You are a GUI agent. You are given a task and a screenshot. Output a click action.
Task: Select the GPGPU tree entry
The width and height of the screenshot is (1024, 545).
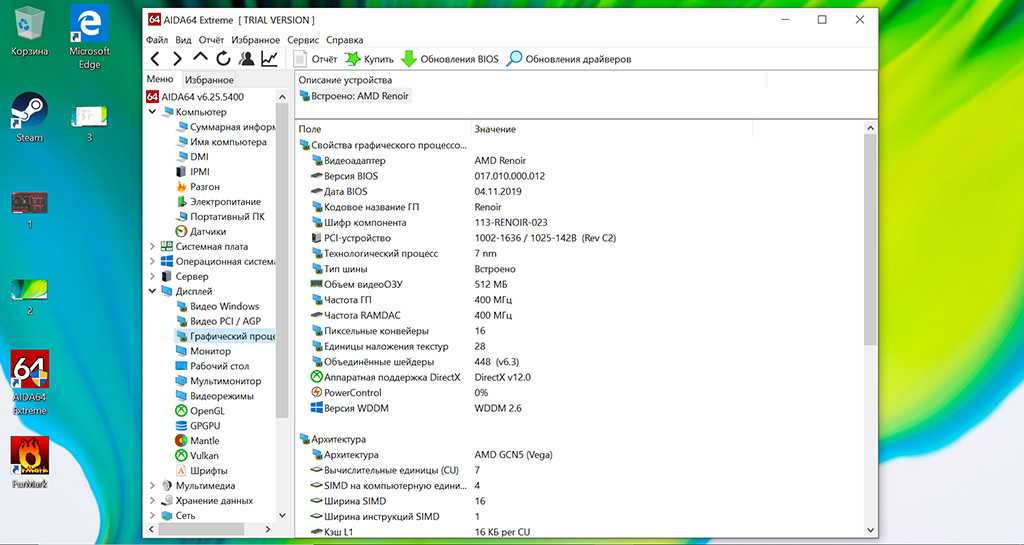205,426
